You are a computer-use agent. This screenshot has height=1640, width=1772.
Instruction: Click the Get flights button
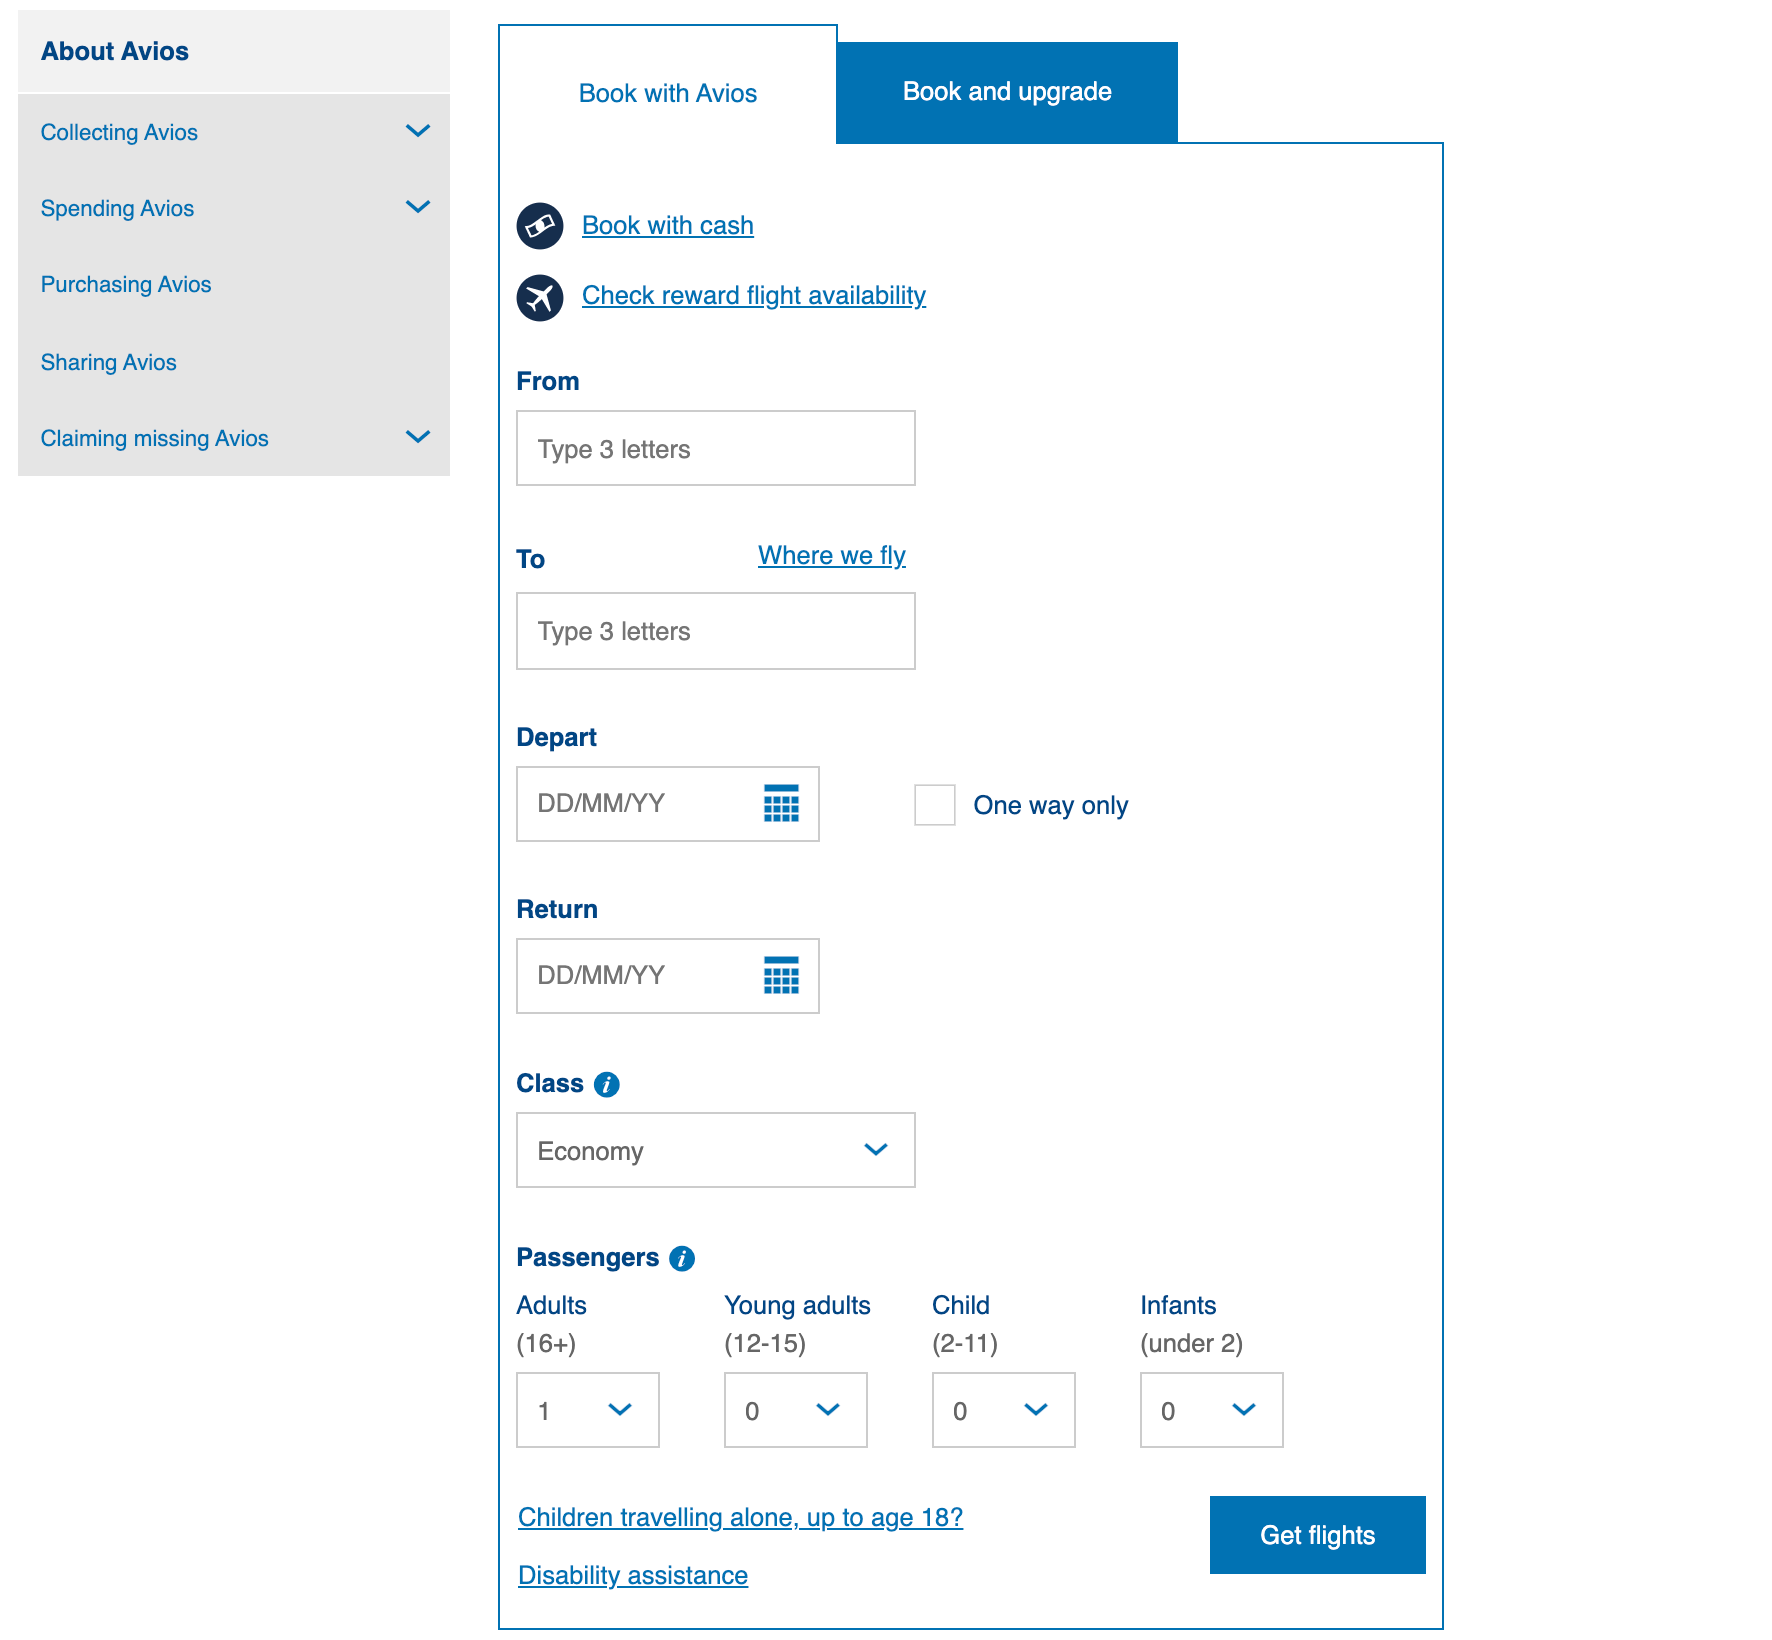click(1317, 1535)
